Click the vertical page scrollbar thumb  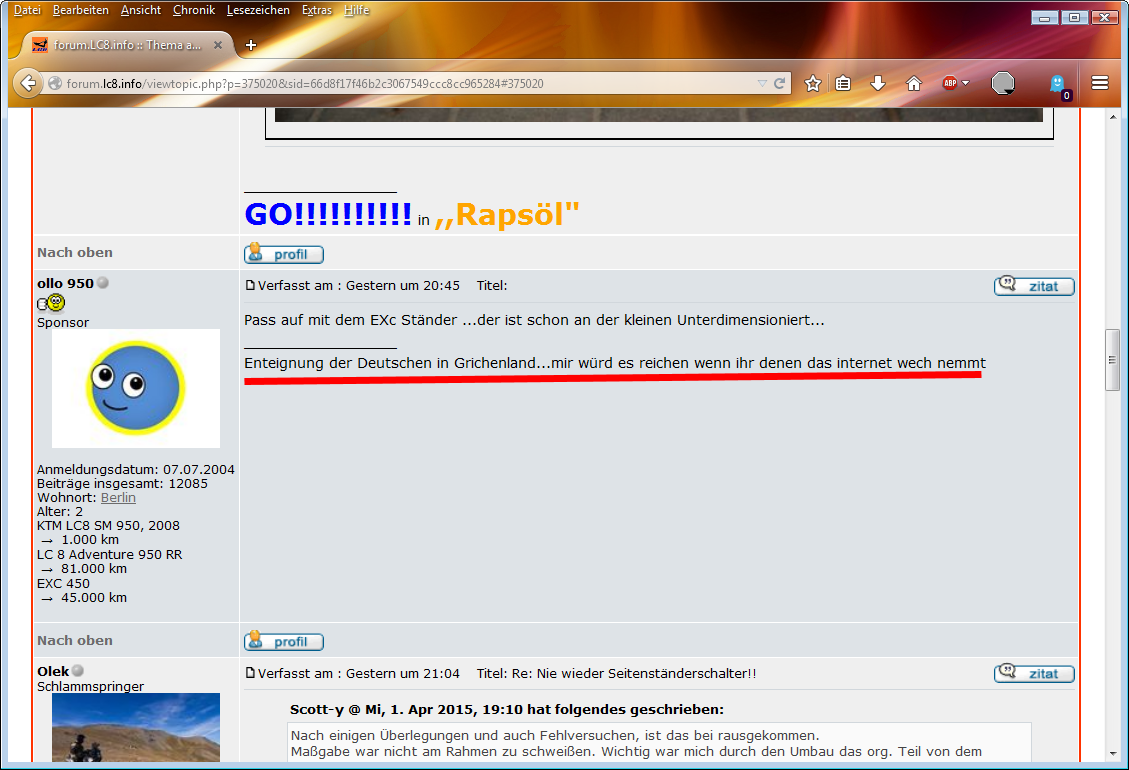[1111, 359]
